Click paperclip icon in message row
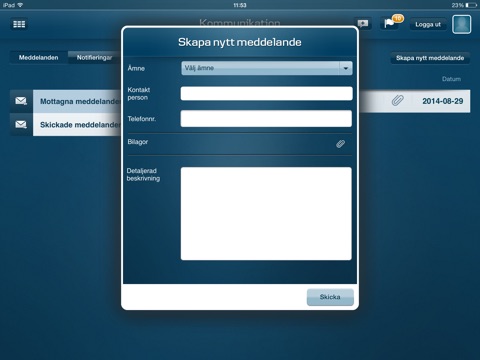 [x=397, y=100]
